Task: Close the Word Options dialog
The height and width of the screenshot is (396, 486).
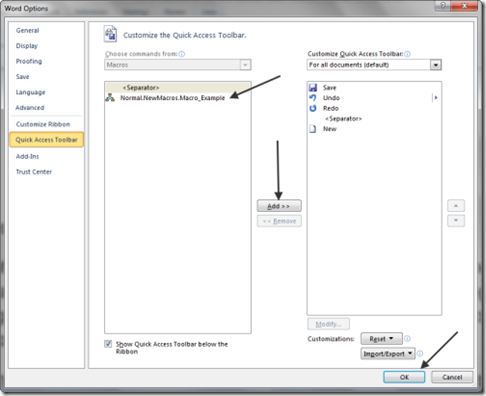Action: (x=464, y=6)
